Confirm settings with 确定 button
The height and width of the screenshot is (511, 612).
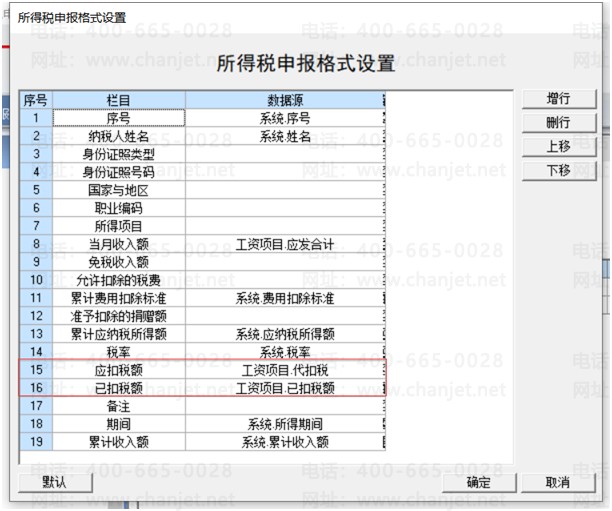(479, 483)
